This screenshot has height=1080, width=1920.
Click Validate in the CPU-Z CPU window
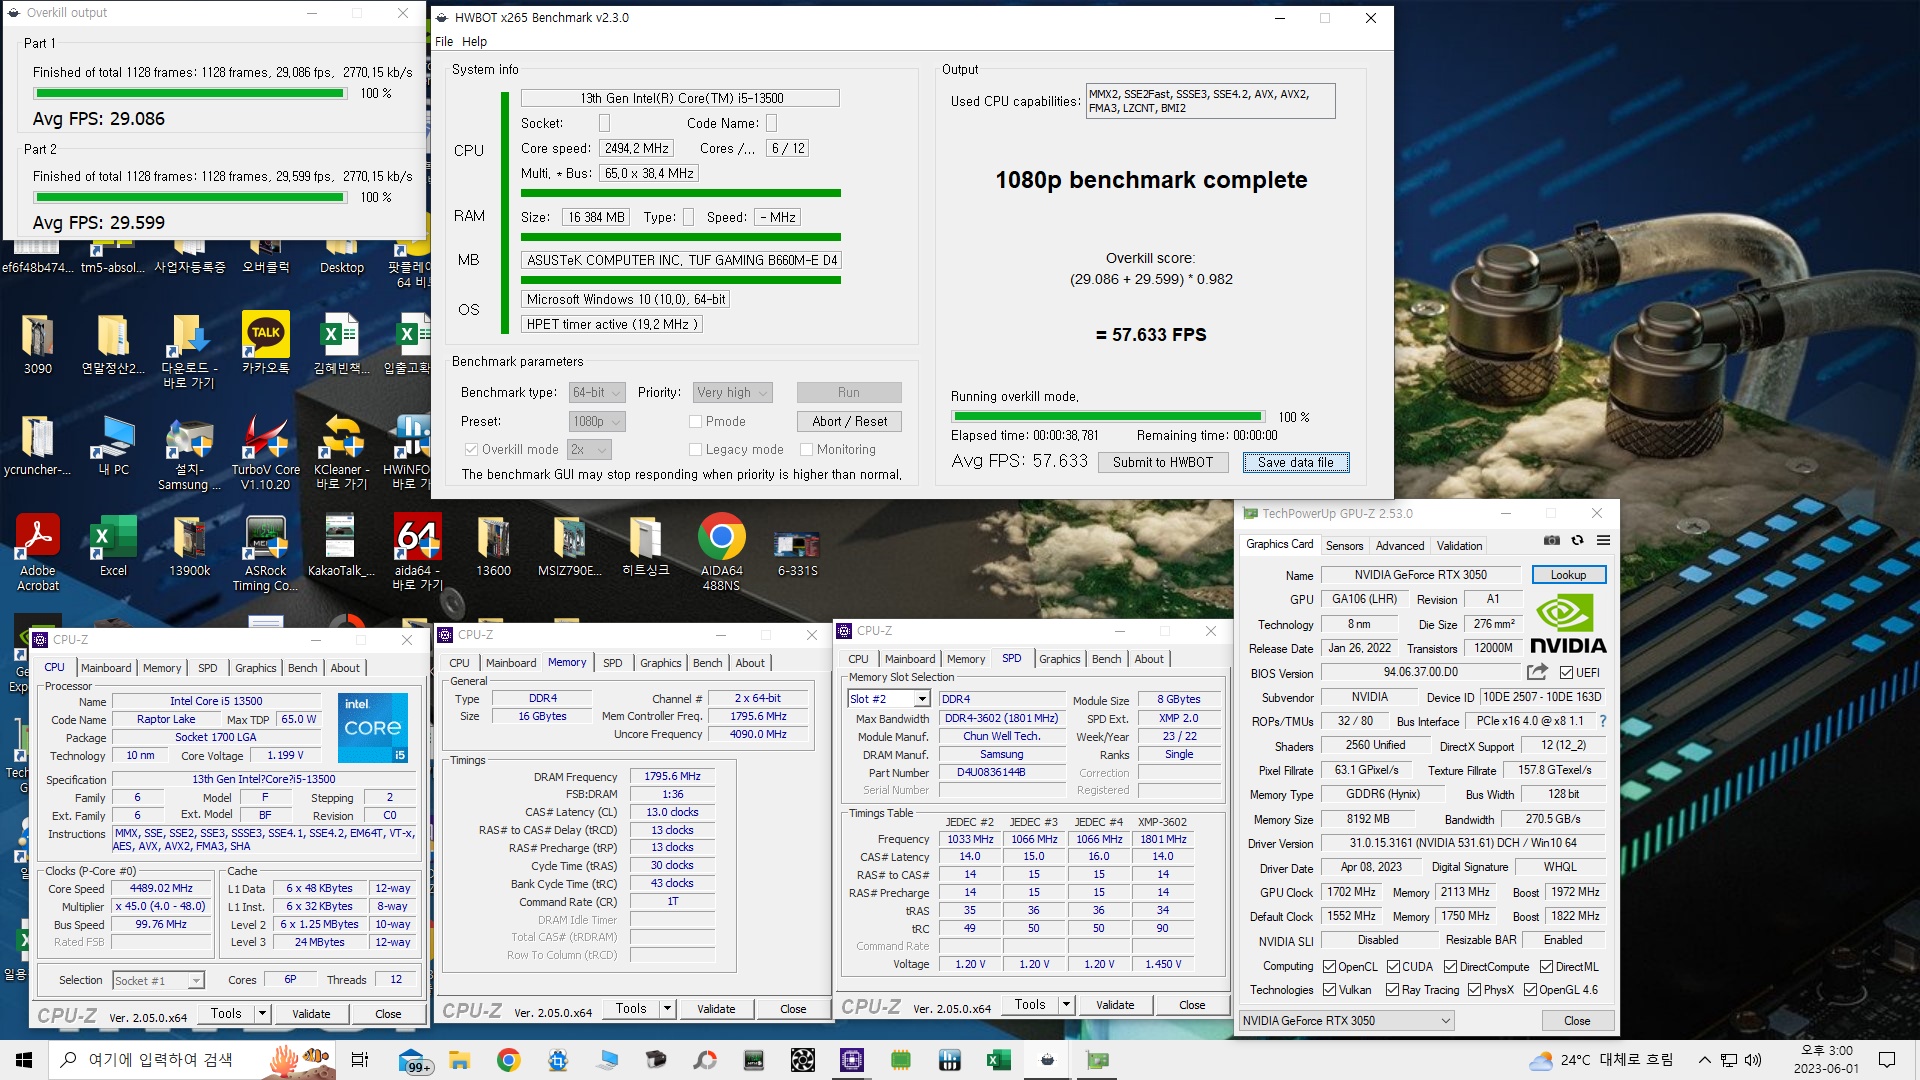tap(311, 1014)
